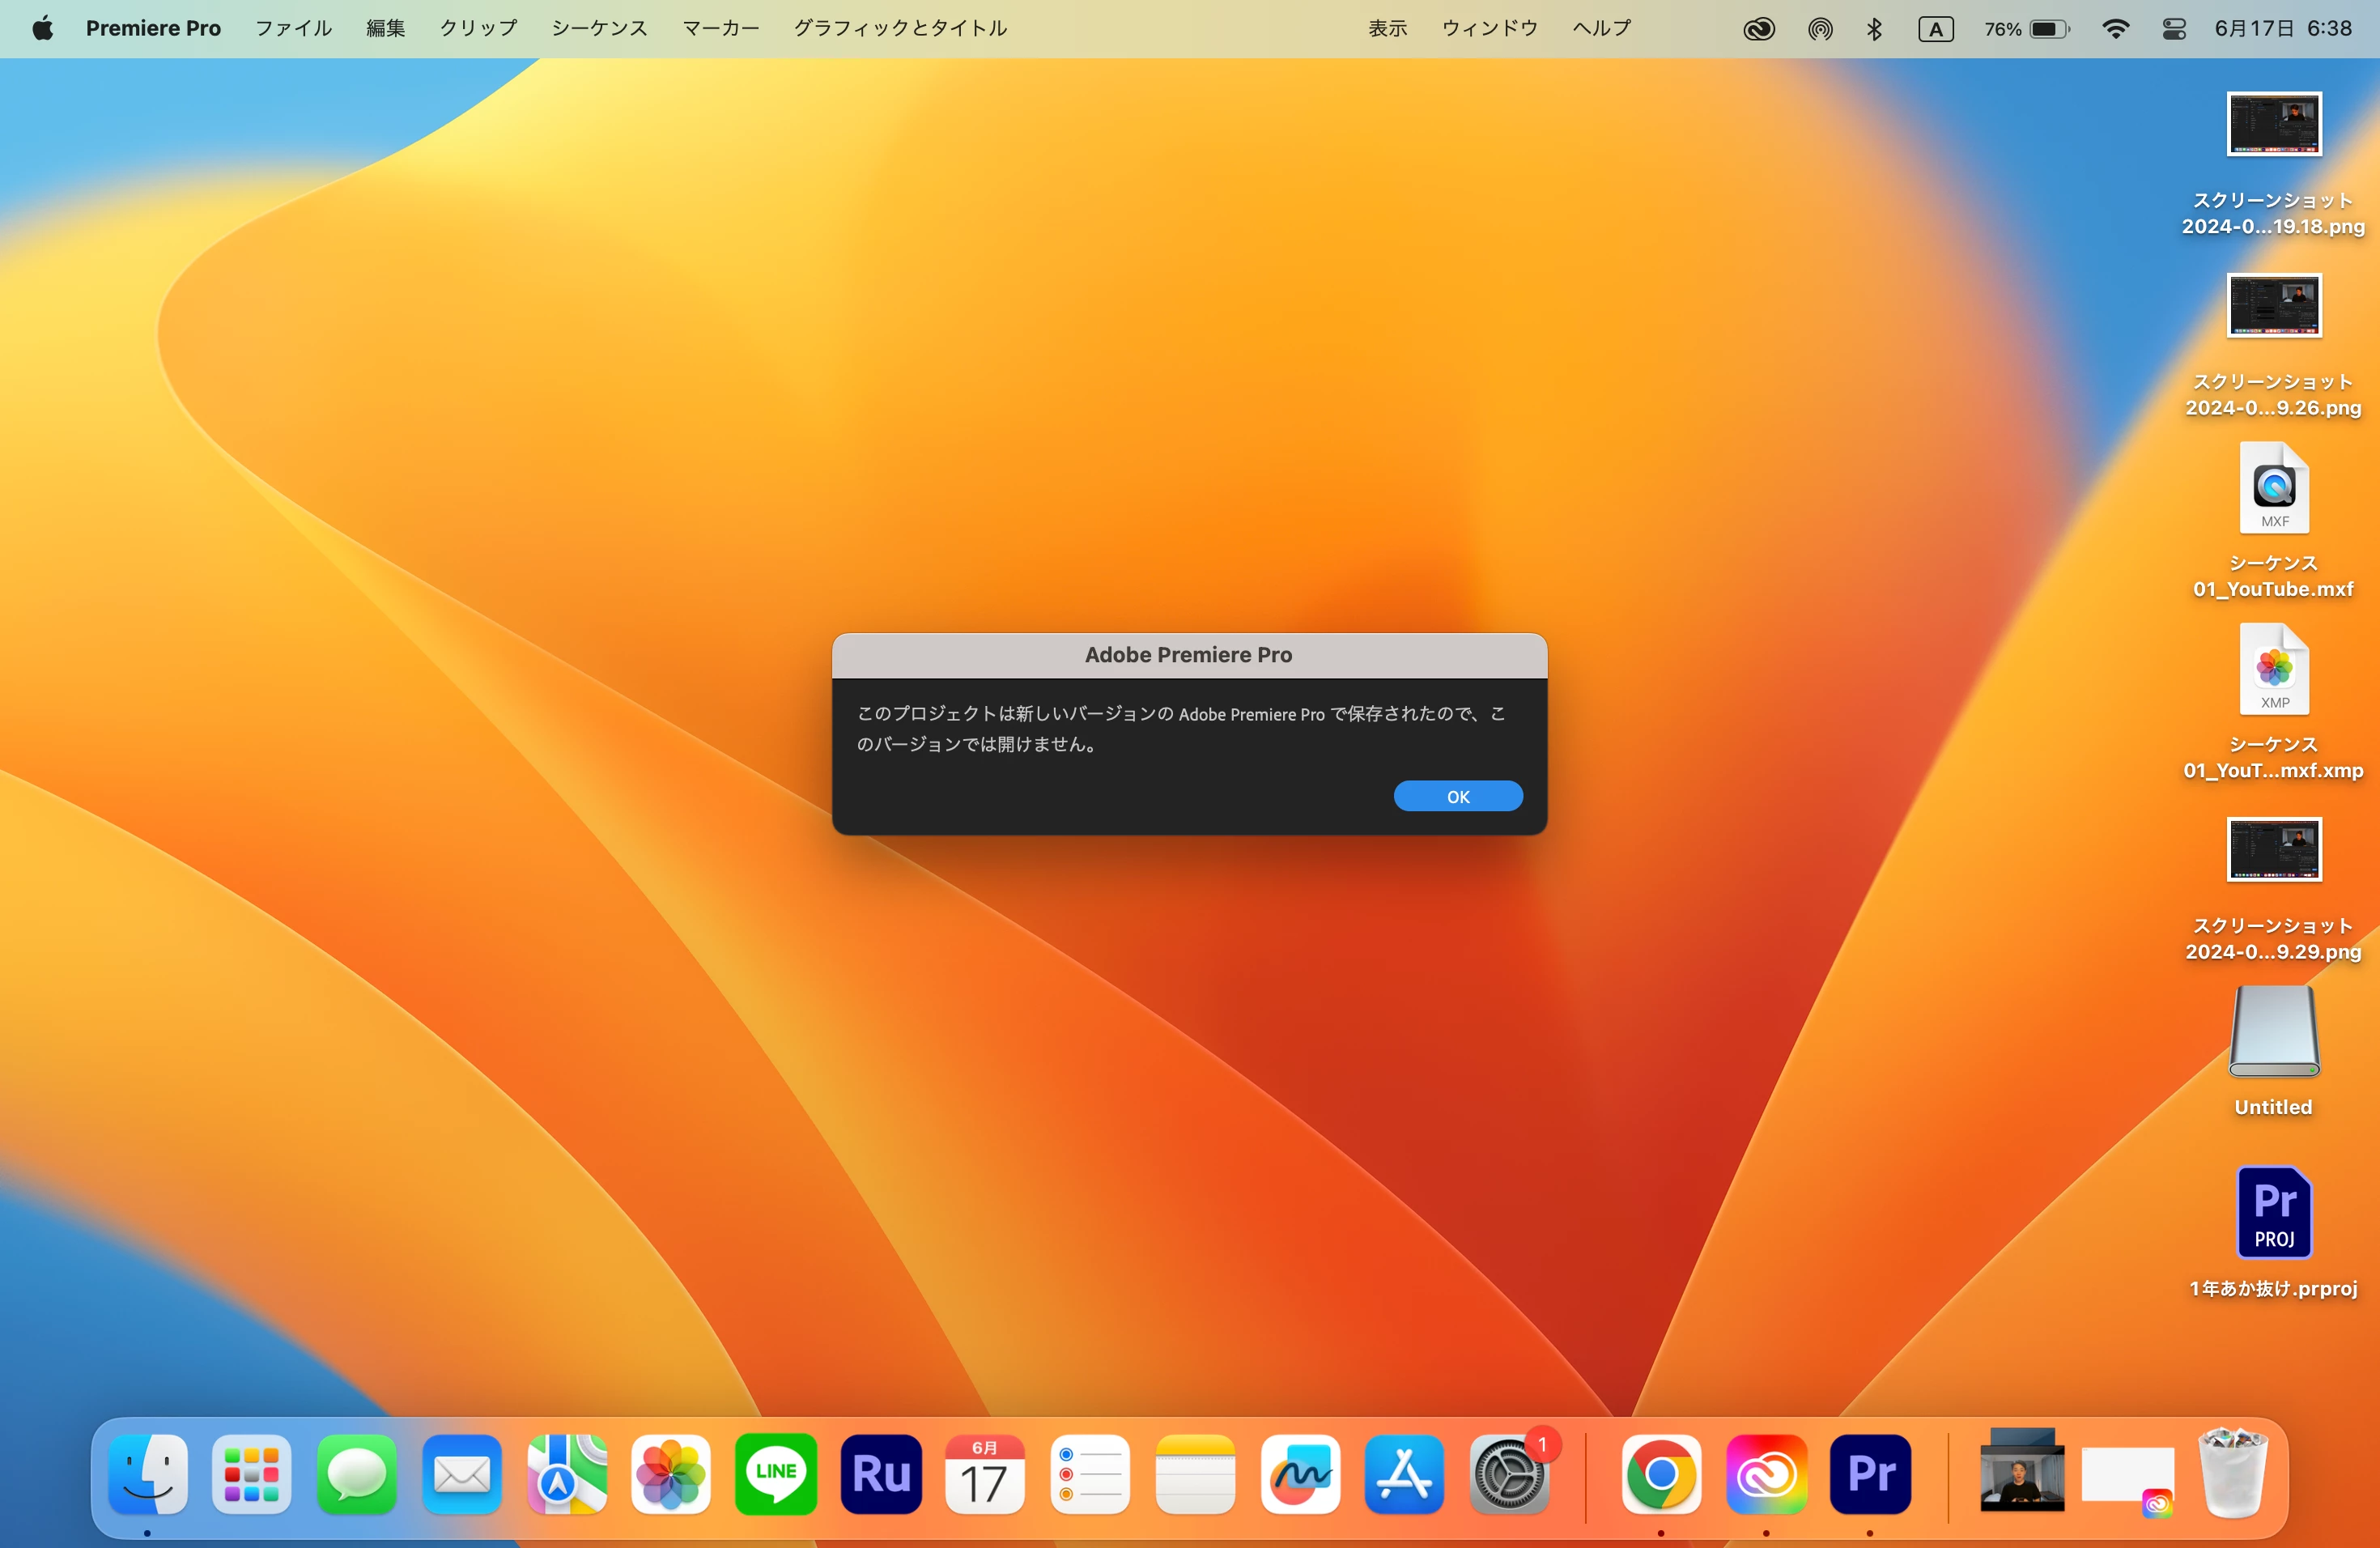Click OK in the Premiere Pro dialog
The width and height of the screenshot is (2380, 1548).
pos(1457,796)
